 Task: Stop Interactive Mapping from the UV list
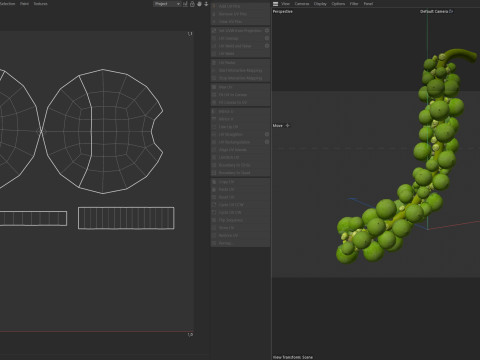pyautogui.click(x=240, y=78)
